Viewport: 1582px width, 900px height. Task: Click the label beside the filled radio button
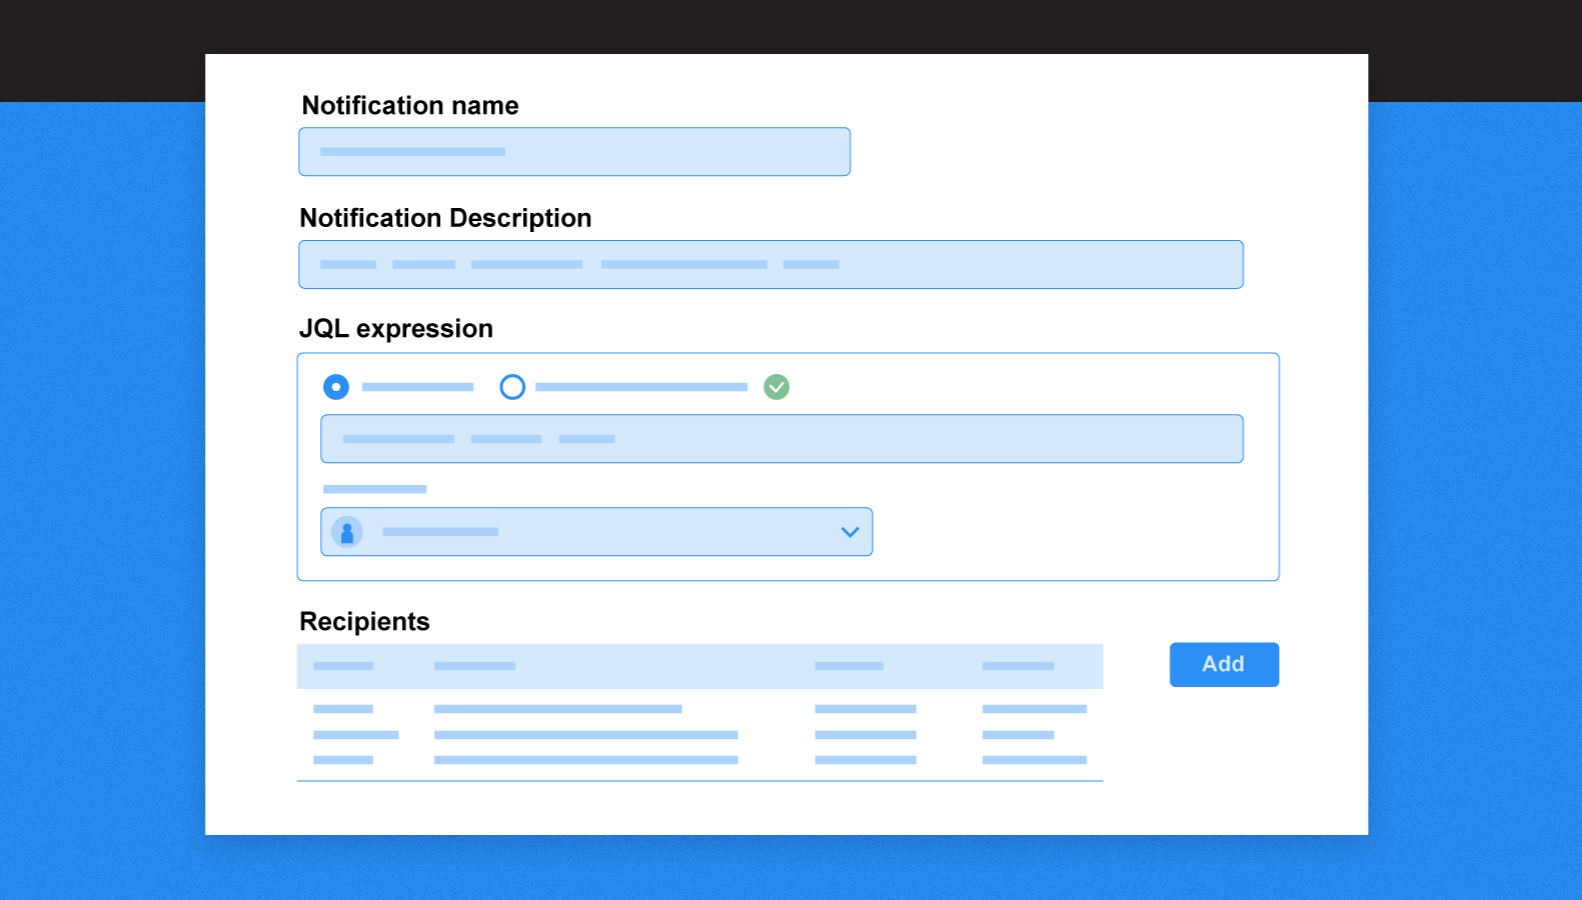tap(417, 387)
